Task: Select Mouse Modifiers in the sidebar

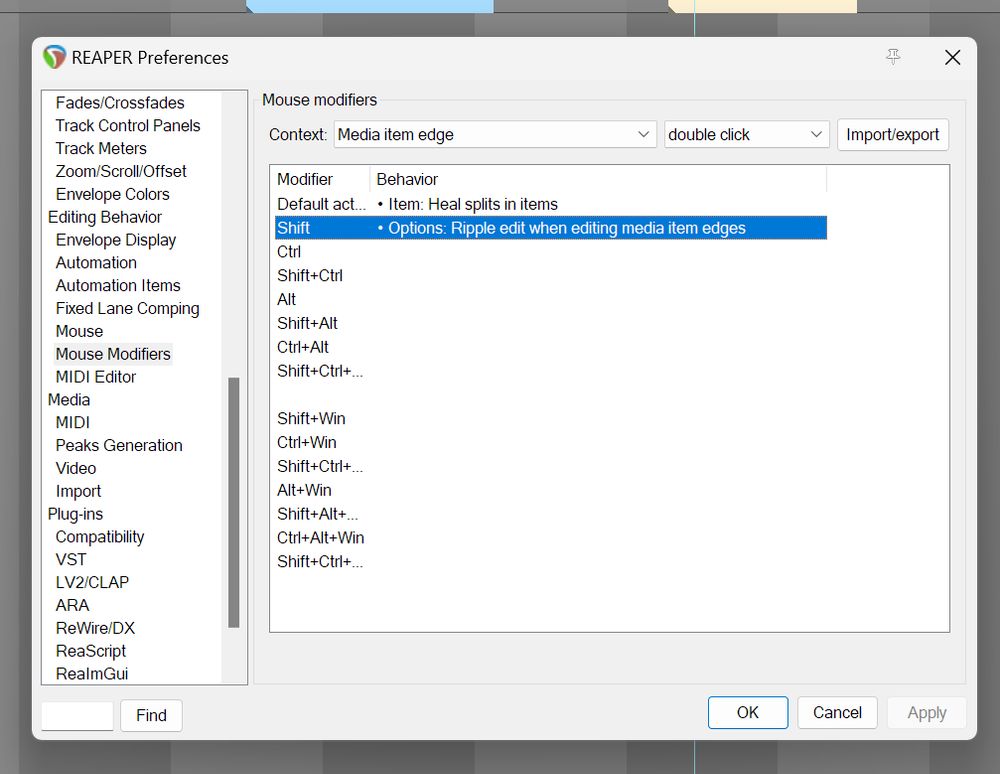Action: coord(113,354)
